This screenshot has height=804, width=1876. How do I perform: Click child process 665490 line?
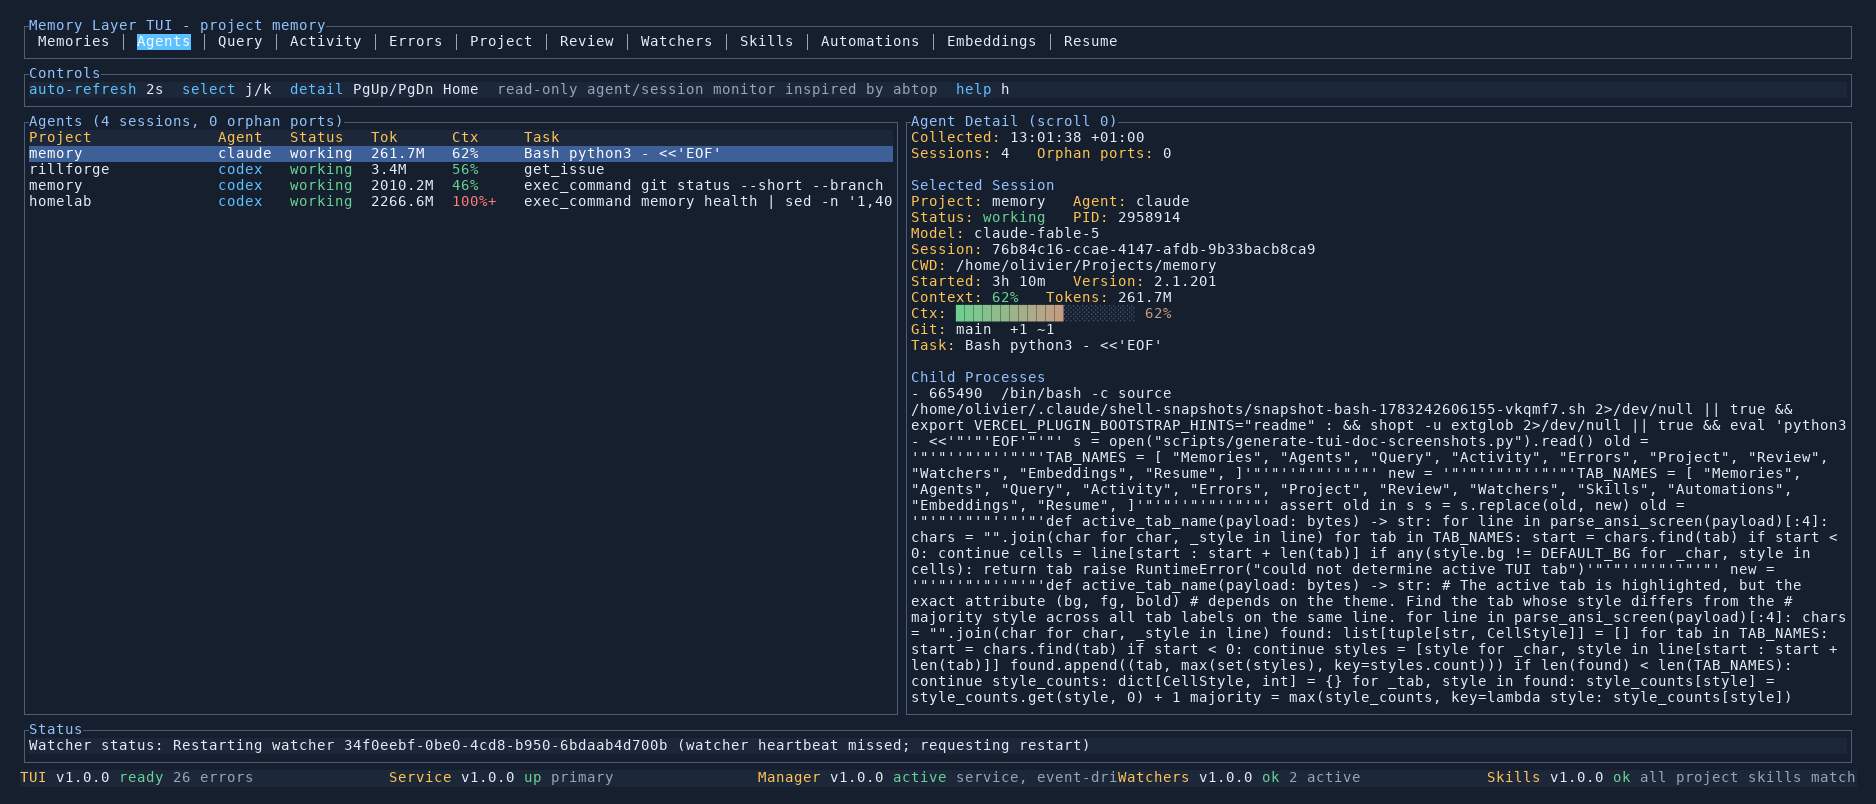point(1041,393)
